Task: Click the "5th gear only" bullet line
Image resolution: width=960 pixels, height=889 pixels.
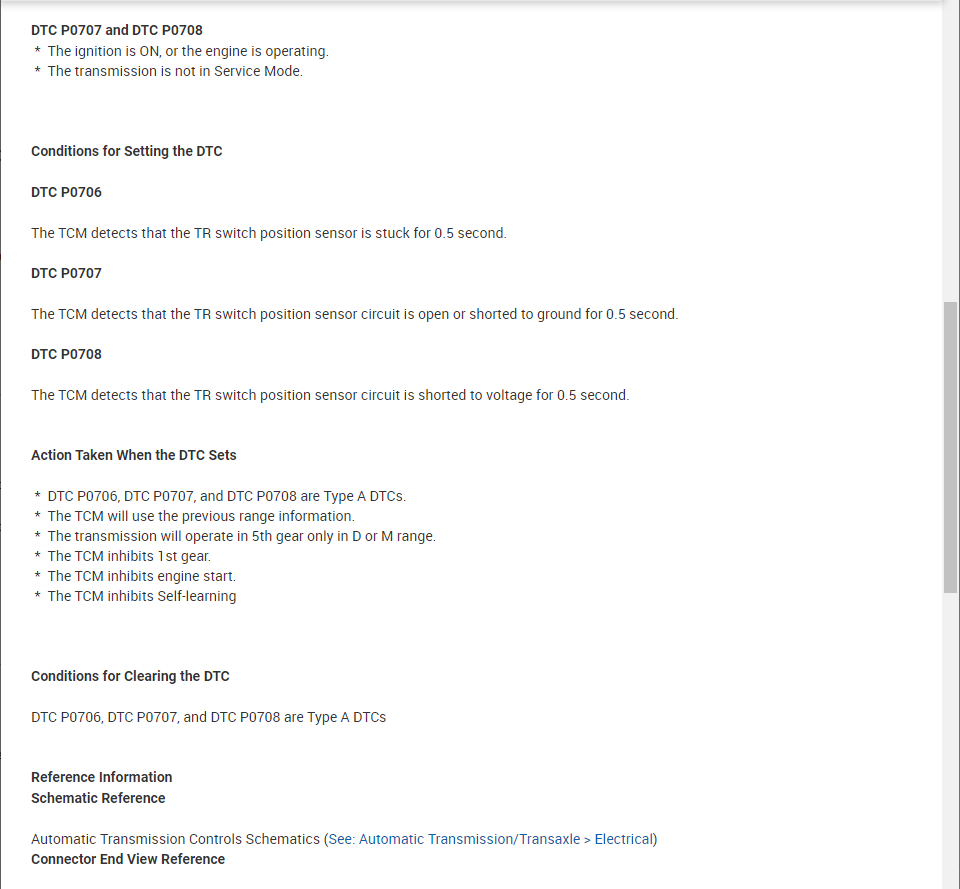Action: coord(241,536)
